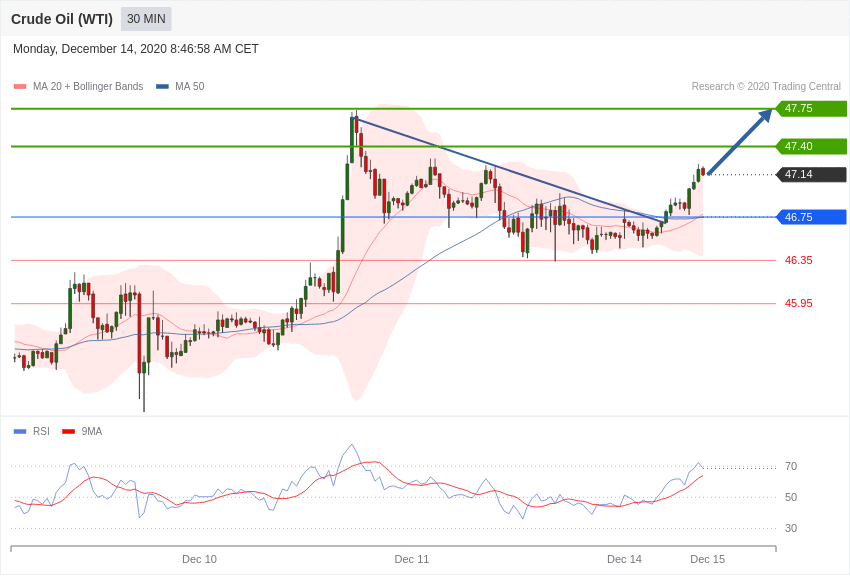Click the 46.35 support level label
Screen dimensions: 850x576
tap(799, 261)
